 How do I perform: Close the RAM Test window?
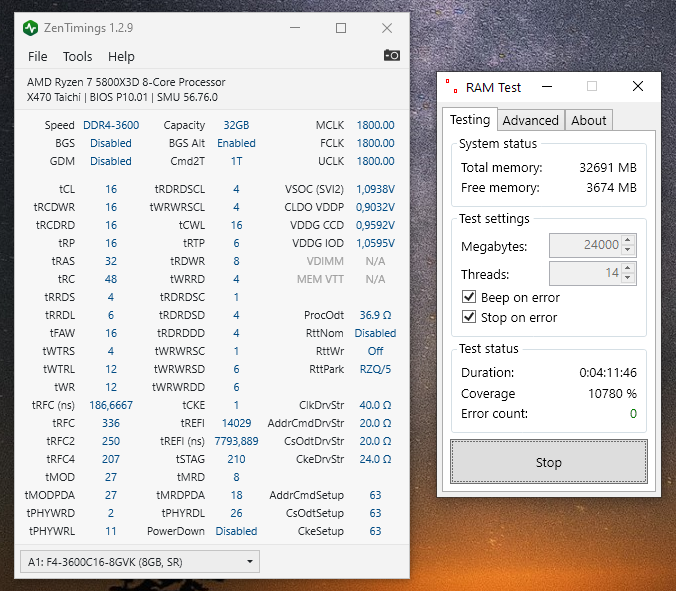(638, 87)
